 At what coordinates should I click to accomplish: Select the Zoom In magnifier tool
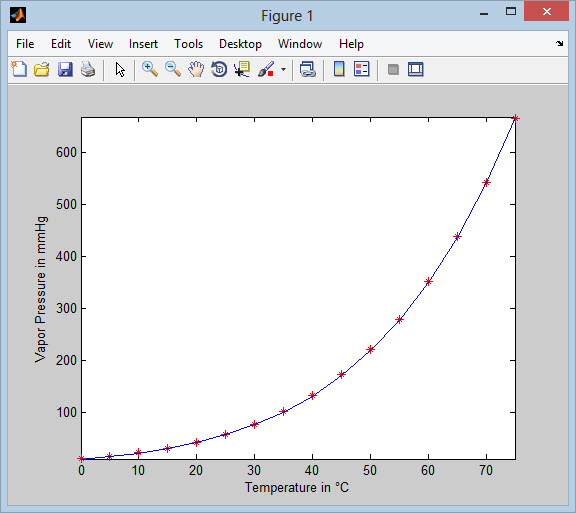[x=150, y=69]
